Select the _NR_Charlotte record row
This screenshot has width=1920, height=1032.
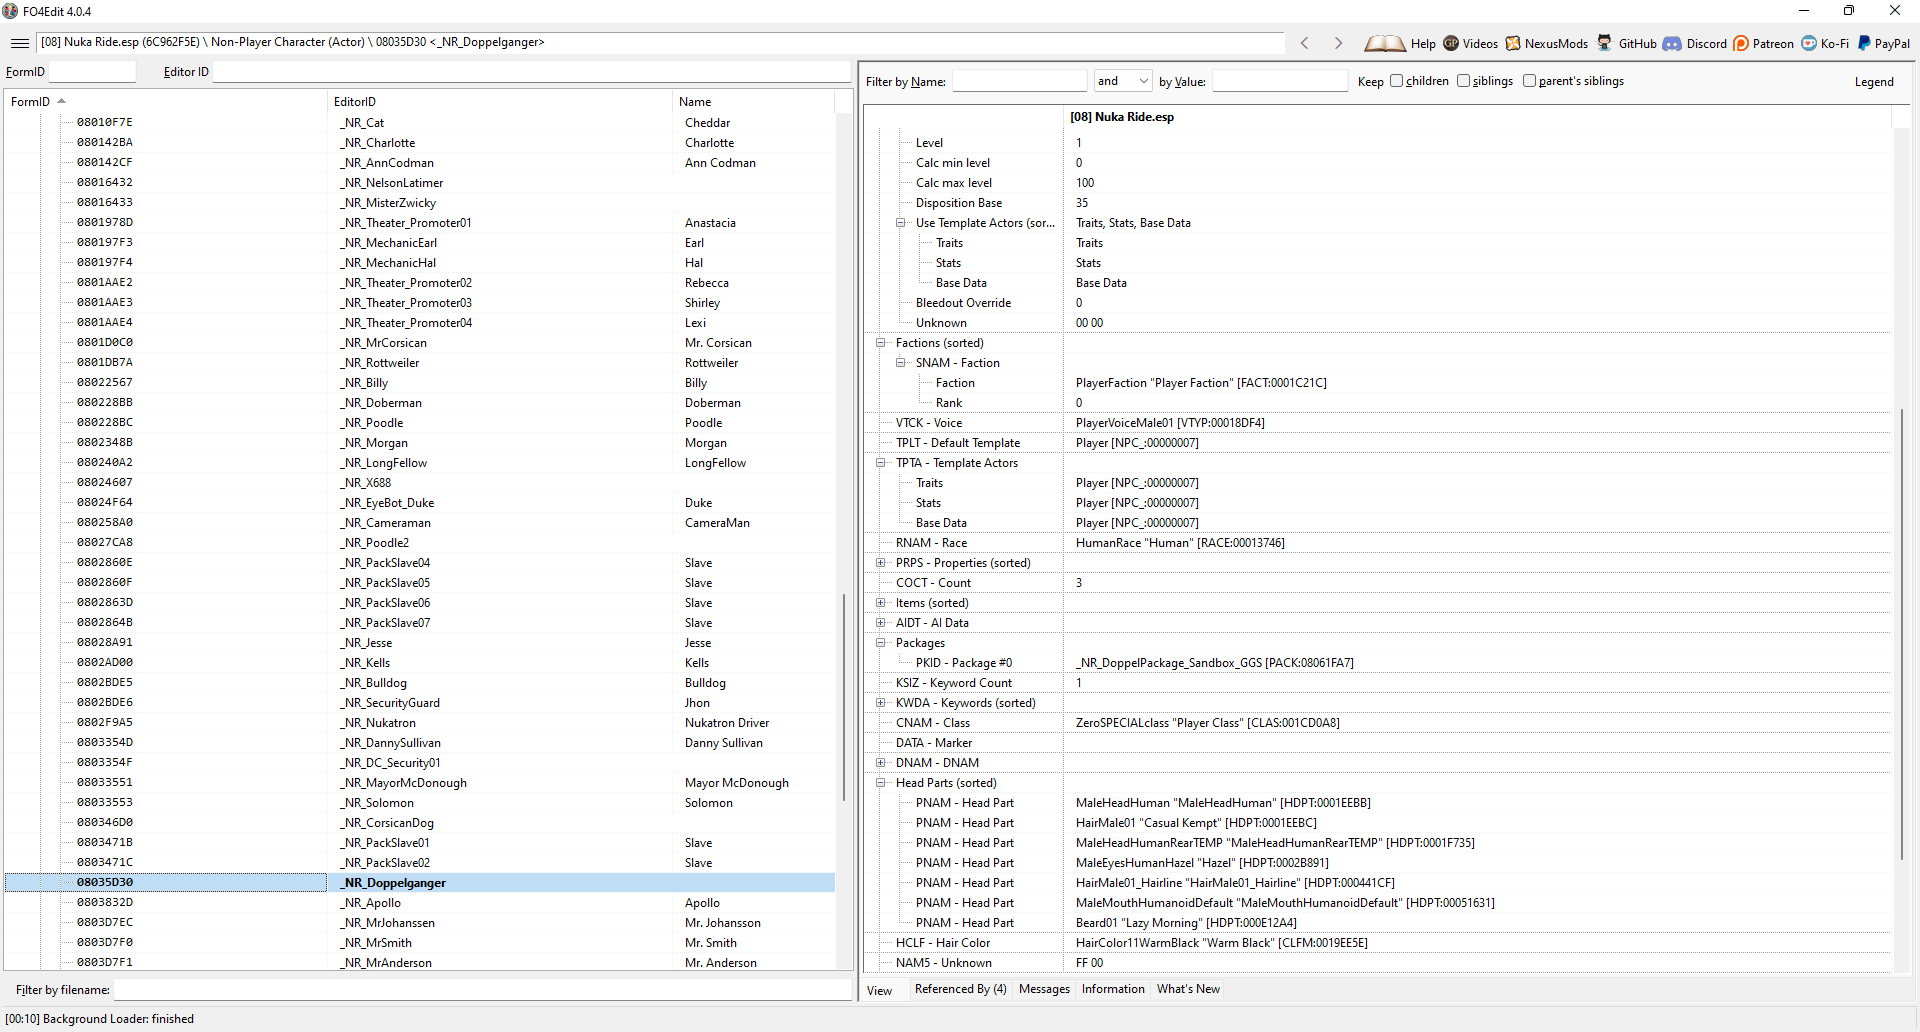coord(420,143)
